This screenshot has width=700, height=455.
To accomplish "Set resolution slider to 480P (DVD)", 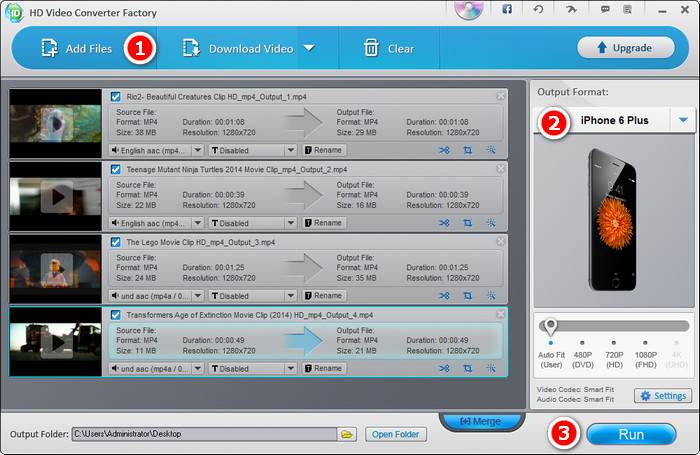I will coord(583,343).
